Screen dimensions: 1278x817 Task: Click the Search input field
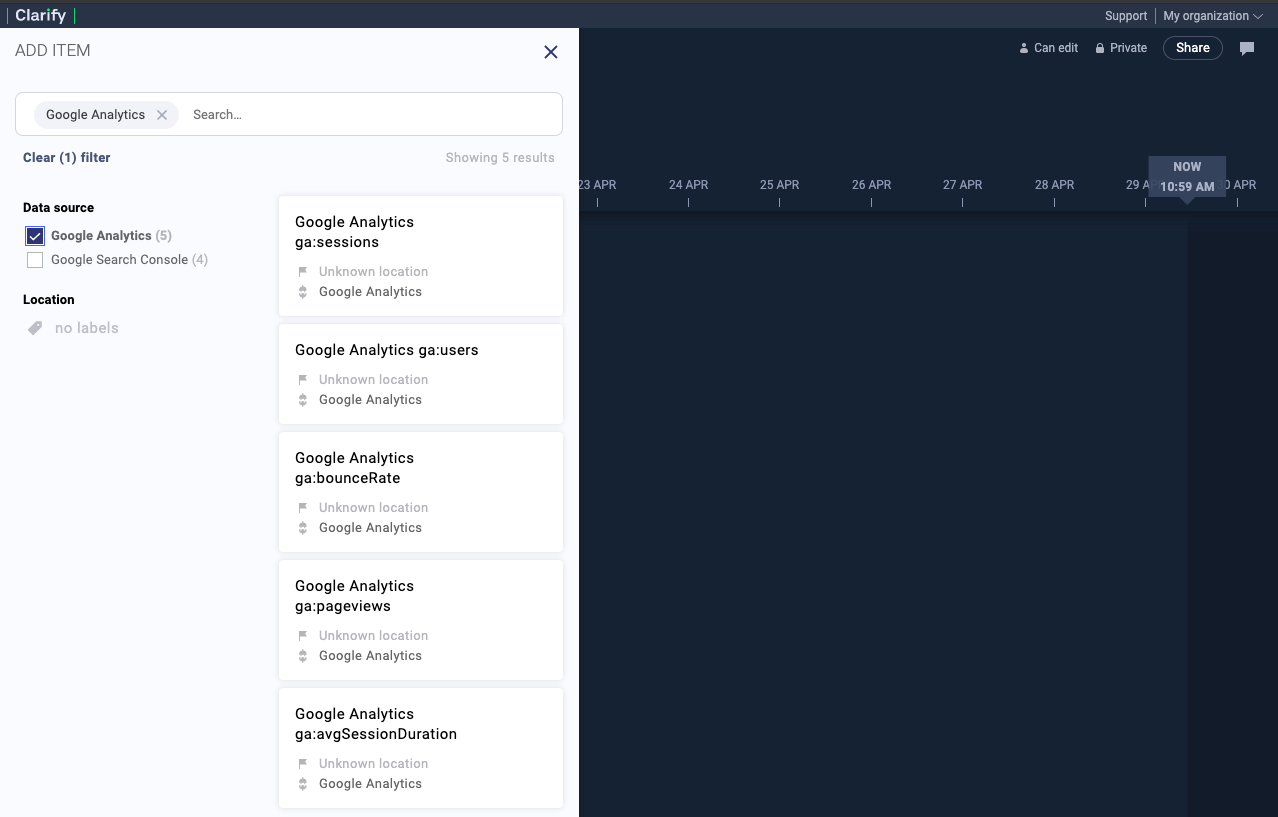(372, 115)
